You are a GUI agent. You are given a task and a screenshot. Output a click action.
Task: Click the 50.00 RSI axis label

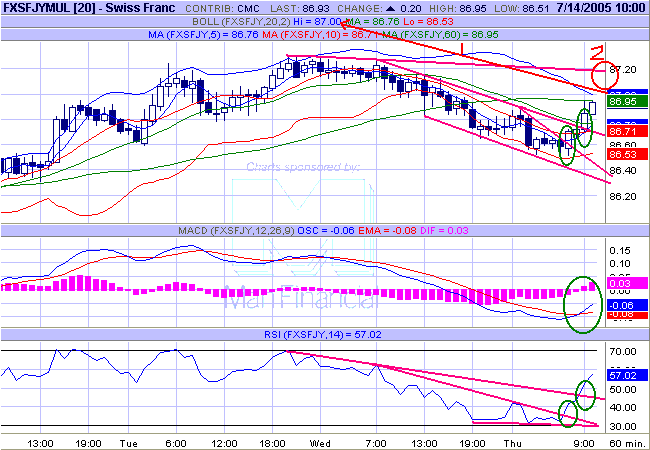coord(623,390)
